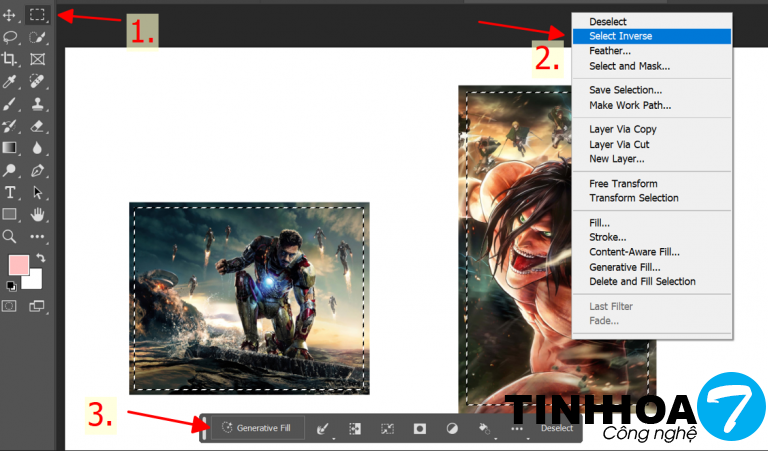Activate the Crop tool
Viewport: 768px width, 451px height.
10,60
